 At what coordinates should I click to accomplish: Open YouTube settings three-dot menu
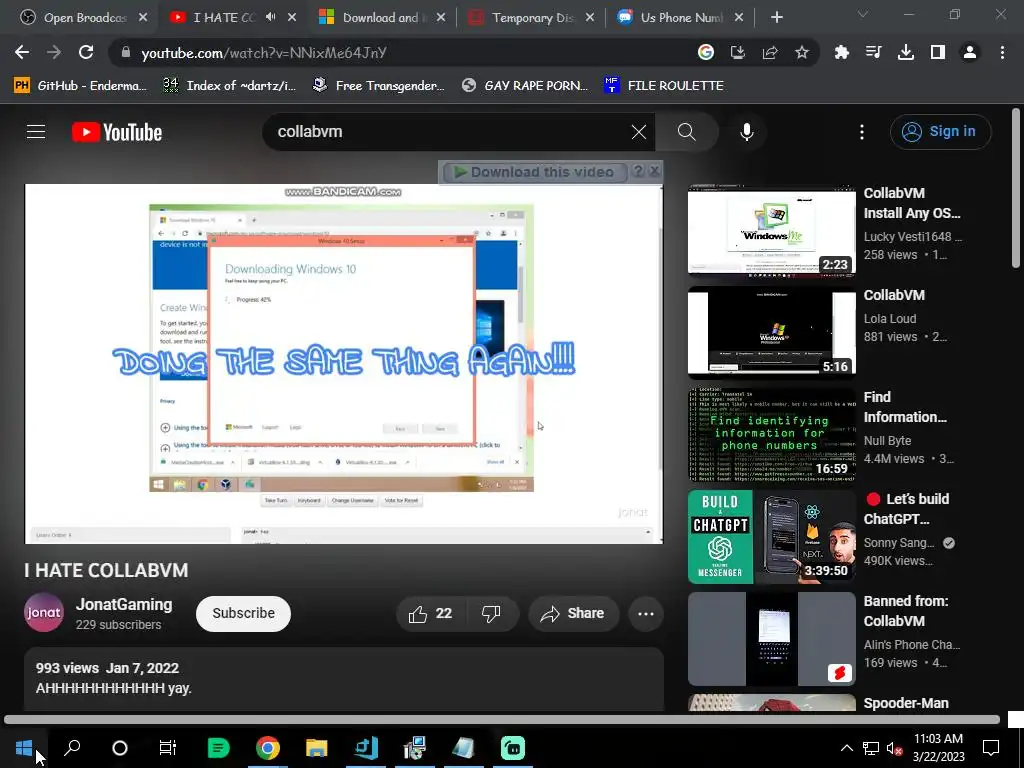pos(861,132)
